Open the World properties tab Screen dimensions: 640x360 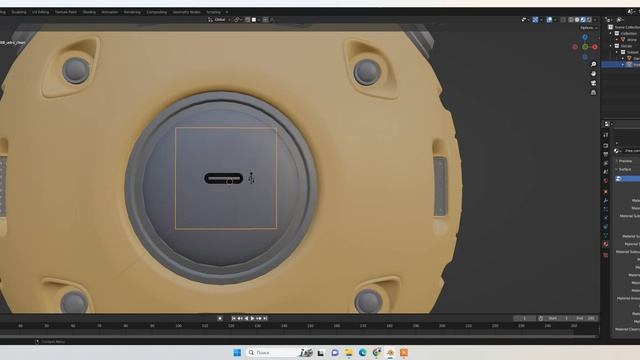coord(606,181)
